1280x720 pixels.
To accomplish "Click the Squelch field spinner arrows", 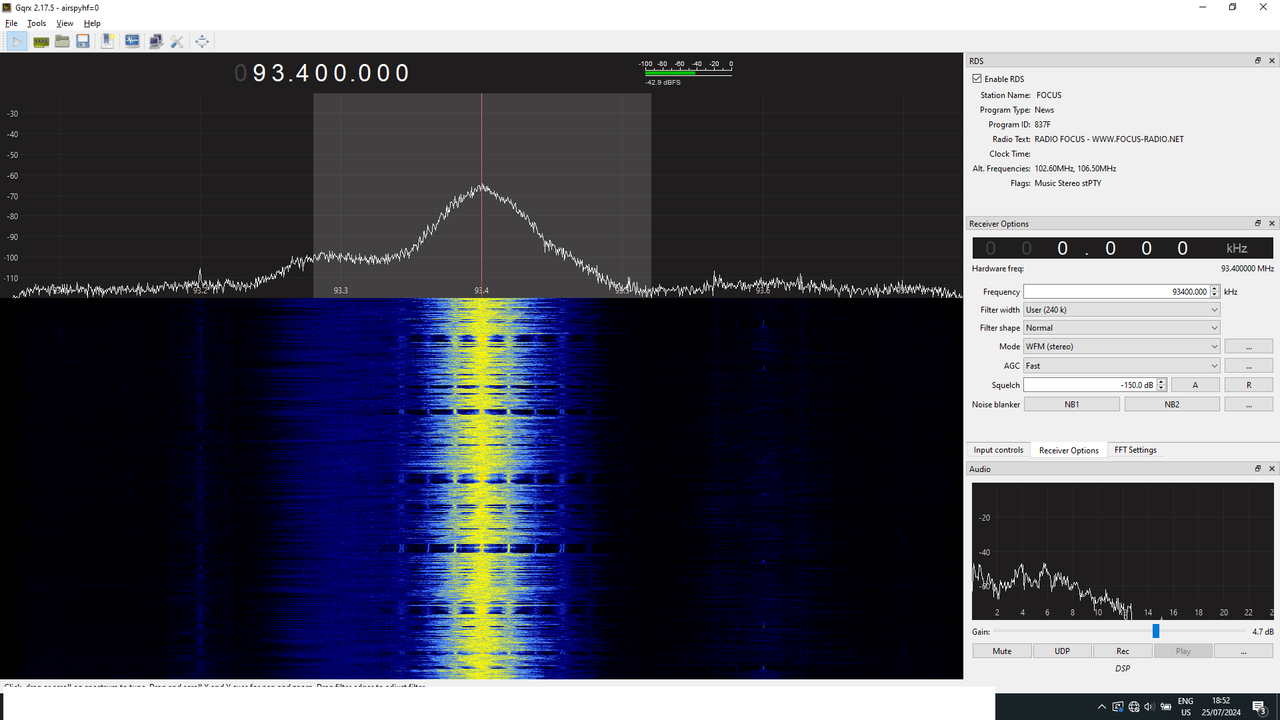I will coord(1160,385).
